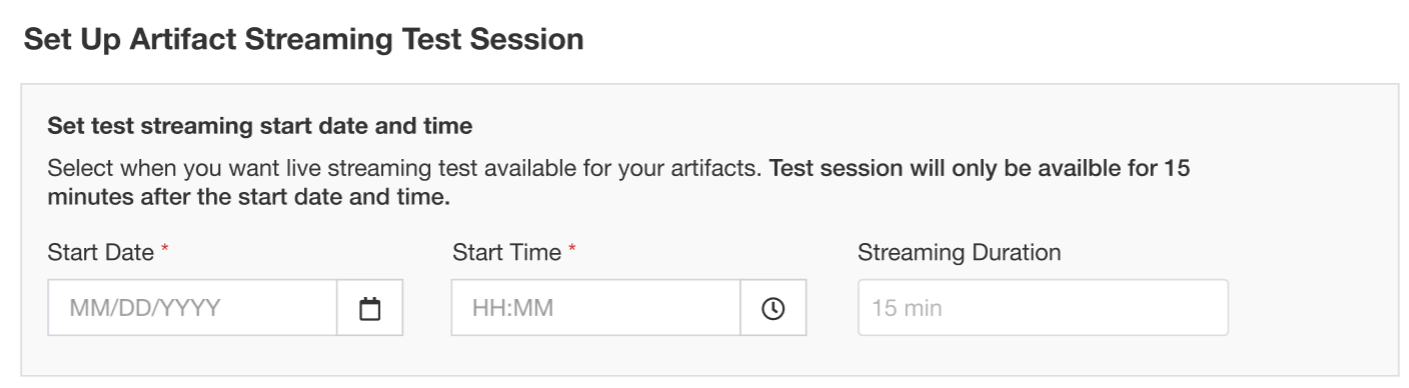Screen dimensions: 1409x388
Task: Click the '15 min' placeholder text
Action: coord(907,308)
